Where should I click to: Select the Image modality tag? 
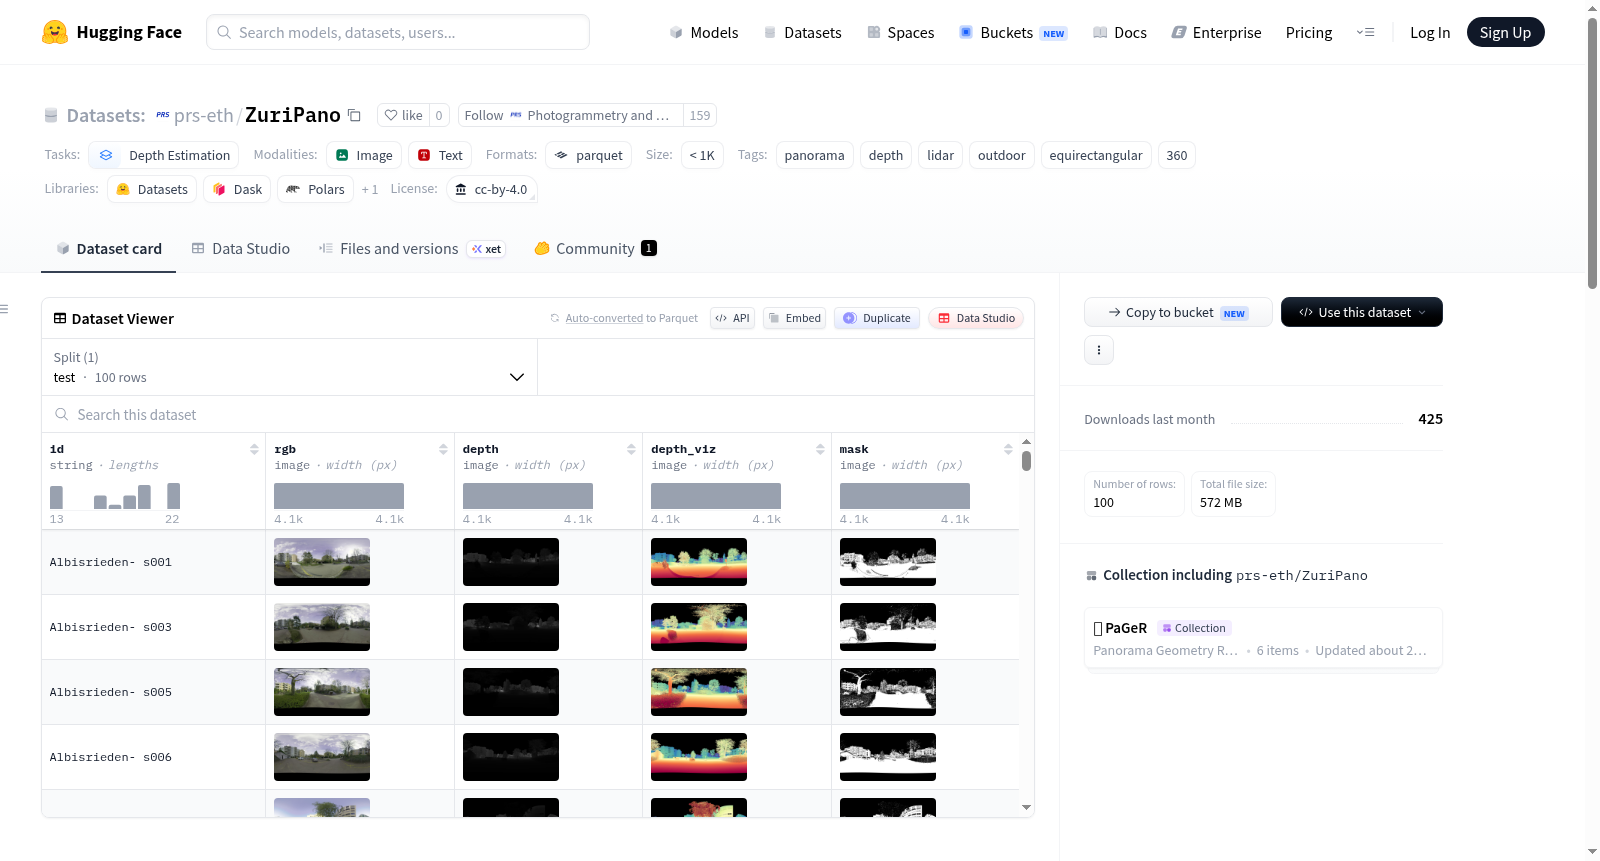click(x=364, y=155)
